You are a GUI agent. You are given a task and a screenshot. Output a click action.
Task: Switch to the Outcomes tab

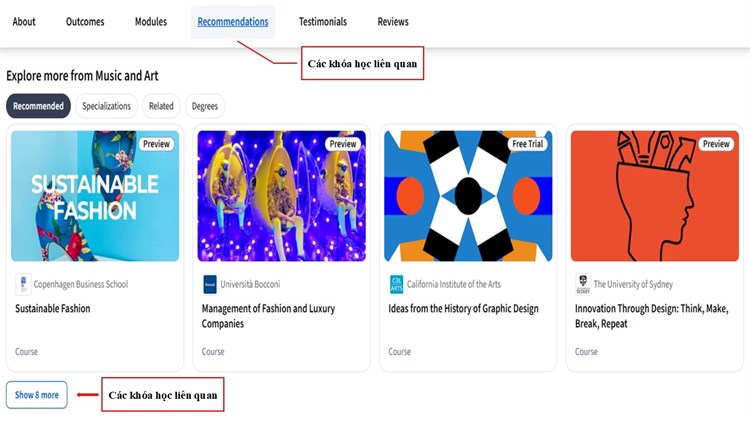85,22
